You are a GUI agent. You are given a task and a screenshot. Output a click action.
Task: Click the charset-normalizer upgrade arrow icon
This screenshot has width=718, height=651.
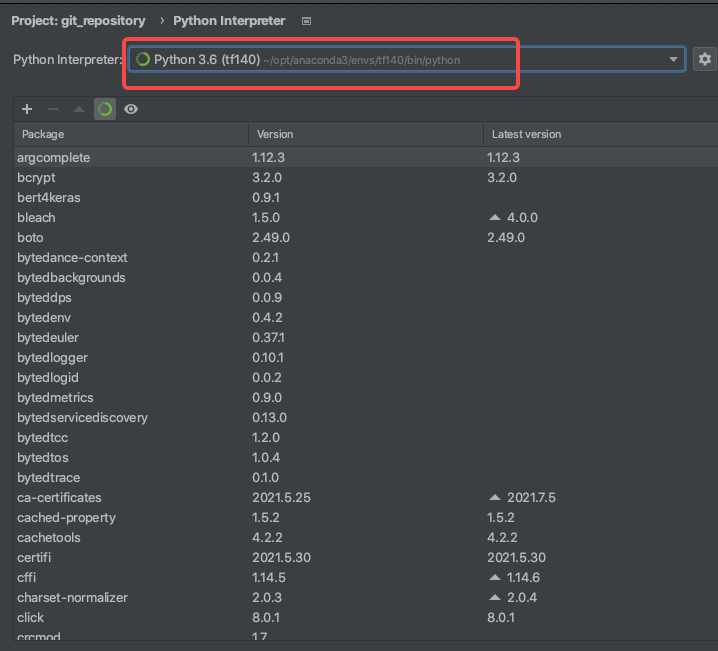pyautogui.click(x=494, y=597)
